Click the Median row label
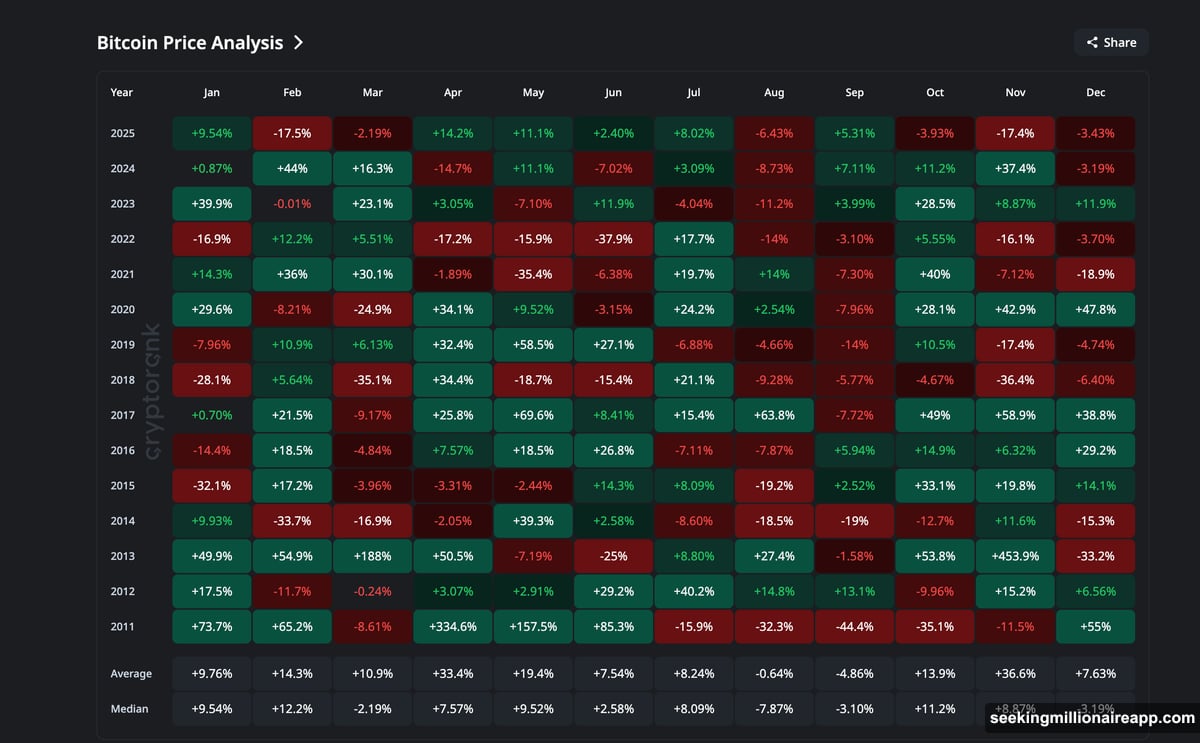The width and height of the screenshot is (1200, 743). [131, 709]
